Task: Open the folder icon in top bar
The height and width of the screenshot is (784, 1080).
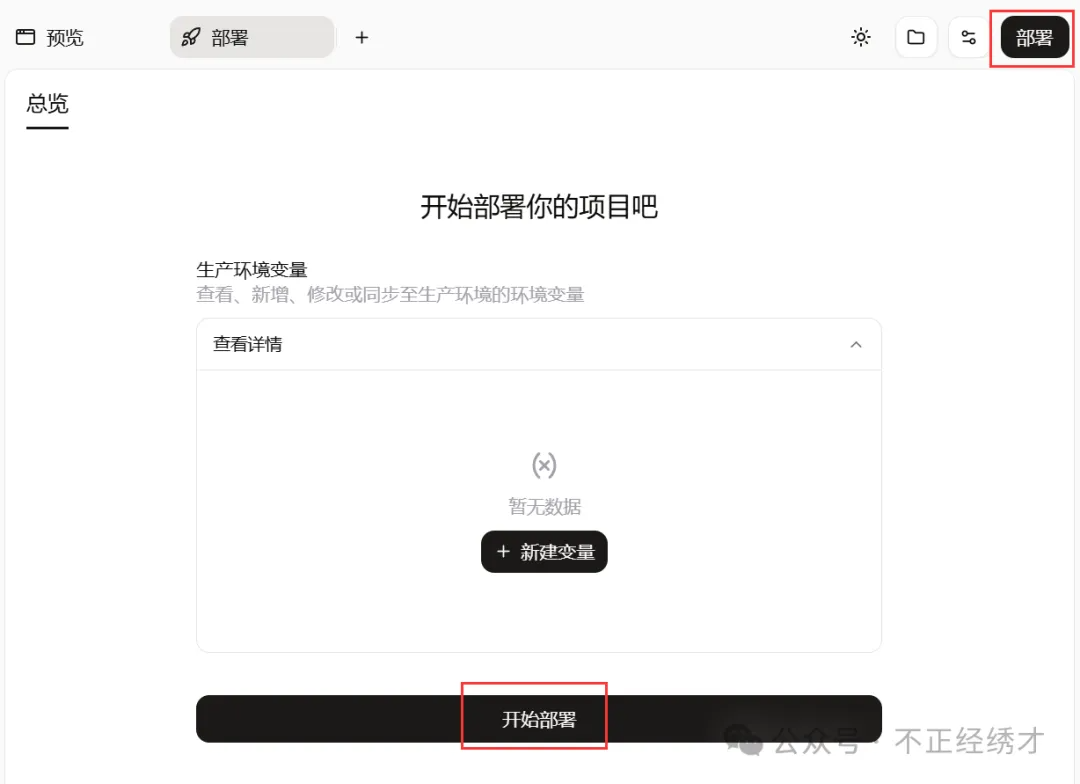Action: pyautogui.click(x=915, y=37)
